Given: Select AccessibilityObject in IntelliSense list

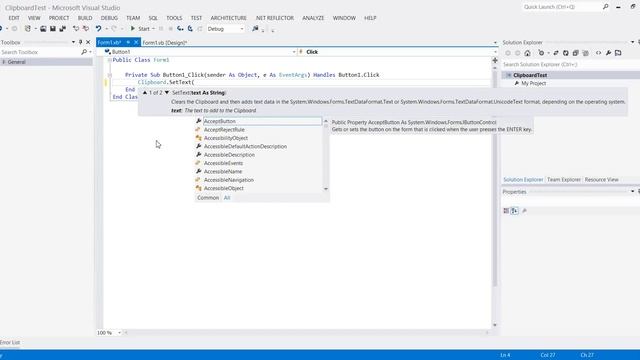Looking at the screenshot, I should click(x=226, y=138).
